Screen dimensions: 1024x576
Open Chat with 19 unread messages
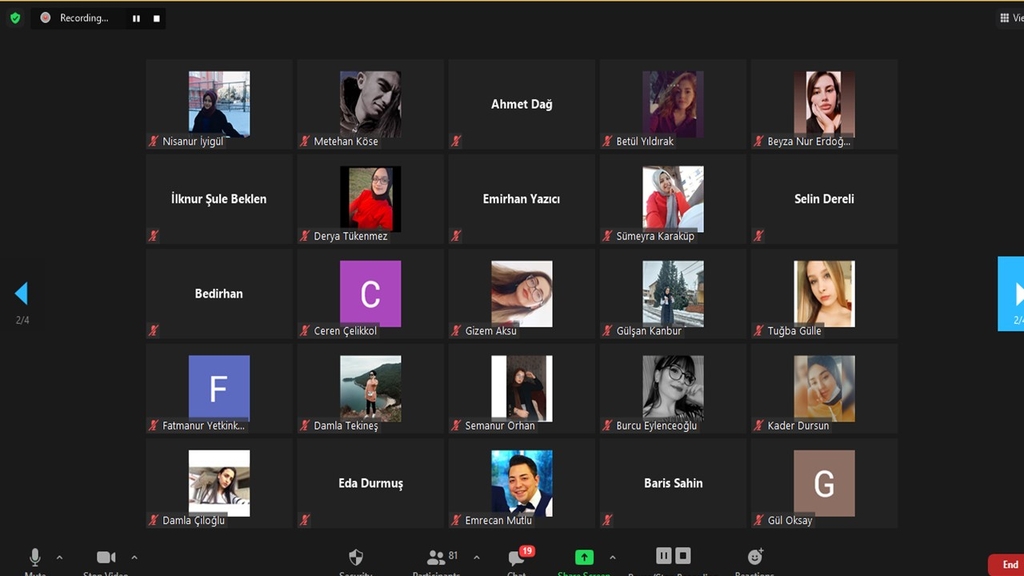pos(517,558)
